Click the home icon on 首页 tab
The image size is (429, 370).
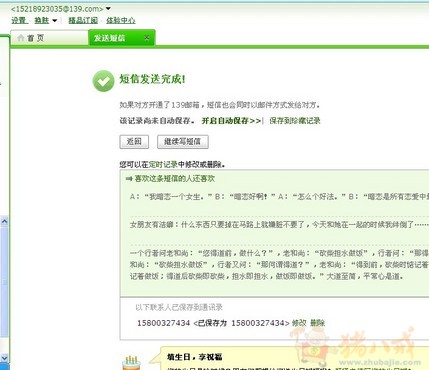point(21,38)
